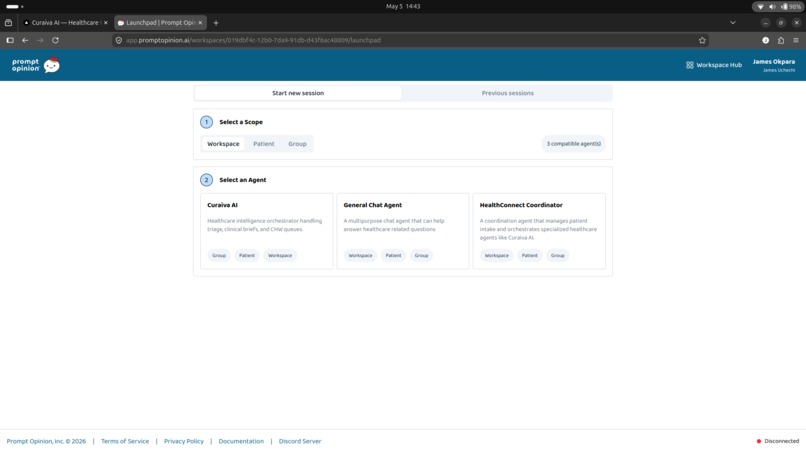This screenshot has height=453, width=806.
Task: Click Workspace tag on Curaiva AI card
Action: click(x=280, y=256)
